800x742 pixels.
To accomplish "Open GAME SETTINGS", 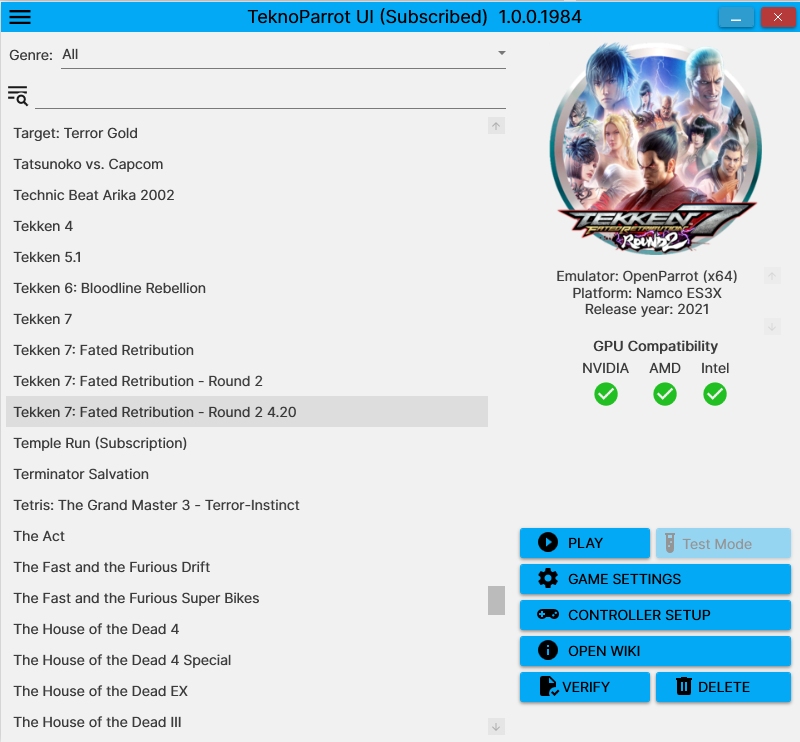I will point(656,579).
